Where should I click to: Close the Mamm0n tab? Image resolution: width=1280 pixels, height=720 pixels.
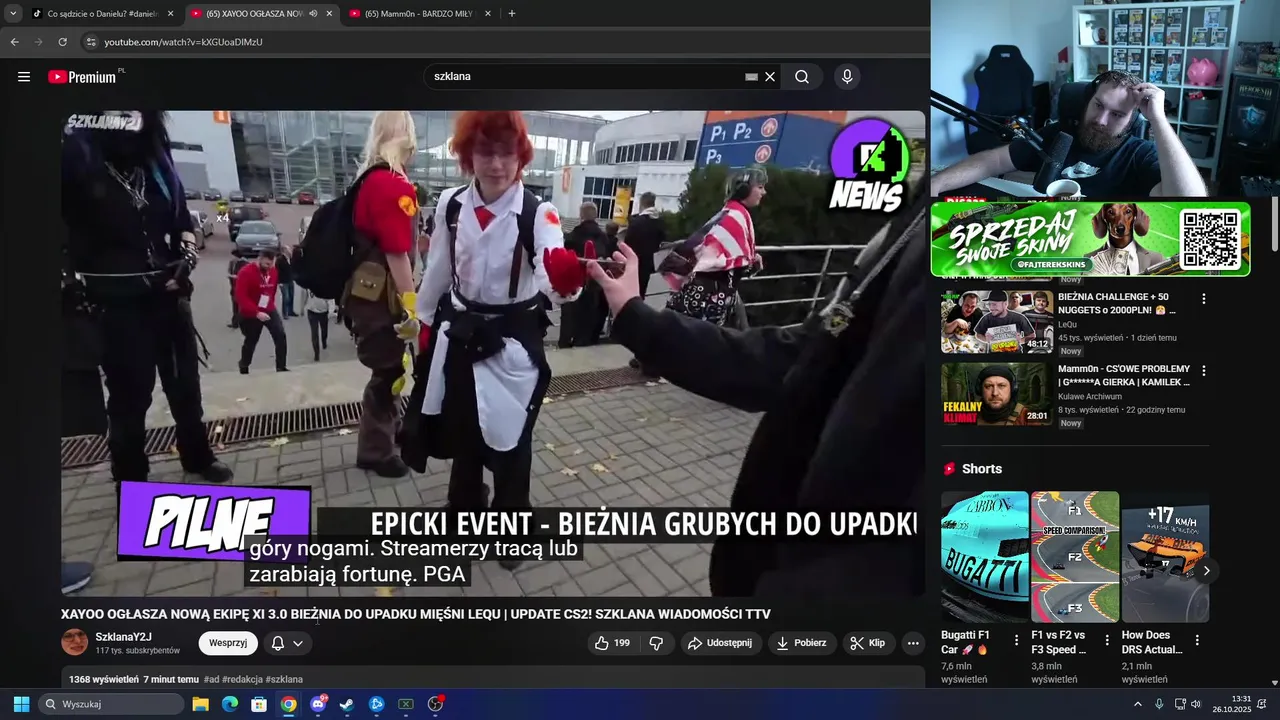click(x=487, y=14)
